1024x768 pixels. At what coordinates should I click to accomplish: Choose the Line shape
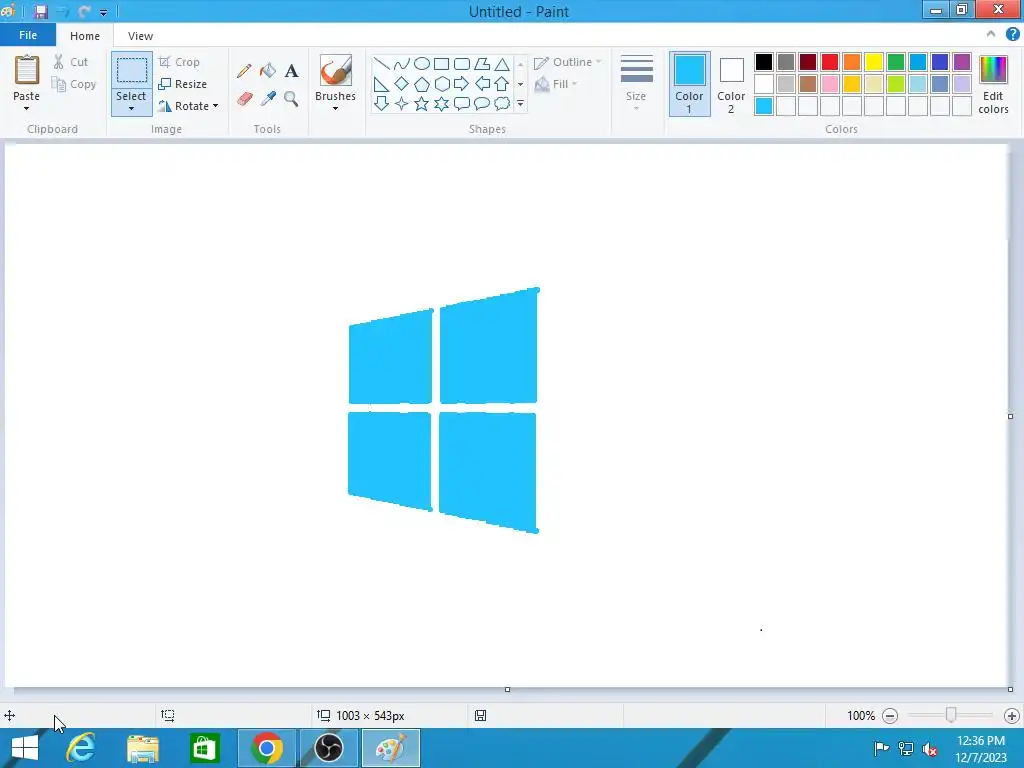tap(381, 64)
